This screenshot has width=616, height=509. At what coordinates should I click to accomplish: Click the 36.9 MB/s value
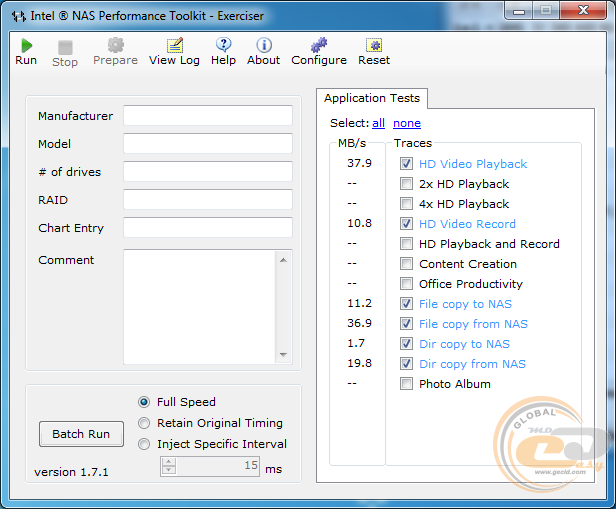(359, 323)
